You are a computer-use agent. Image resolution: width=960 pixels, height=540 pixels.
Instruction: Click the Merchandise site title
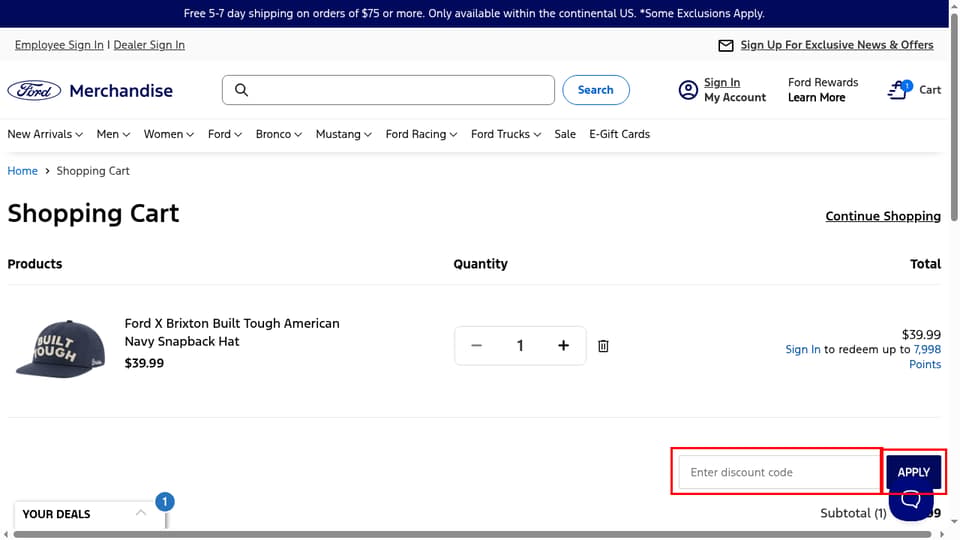tap(121, 91)
